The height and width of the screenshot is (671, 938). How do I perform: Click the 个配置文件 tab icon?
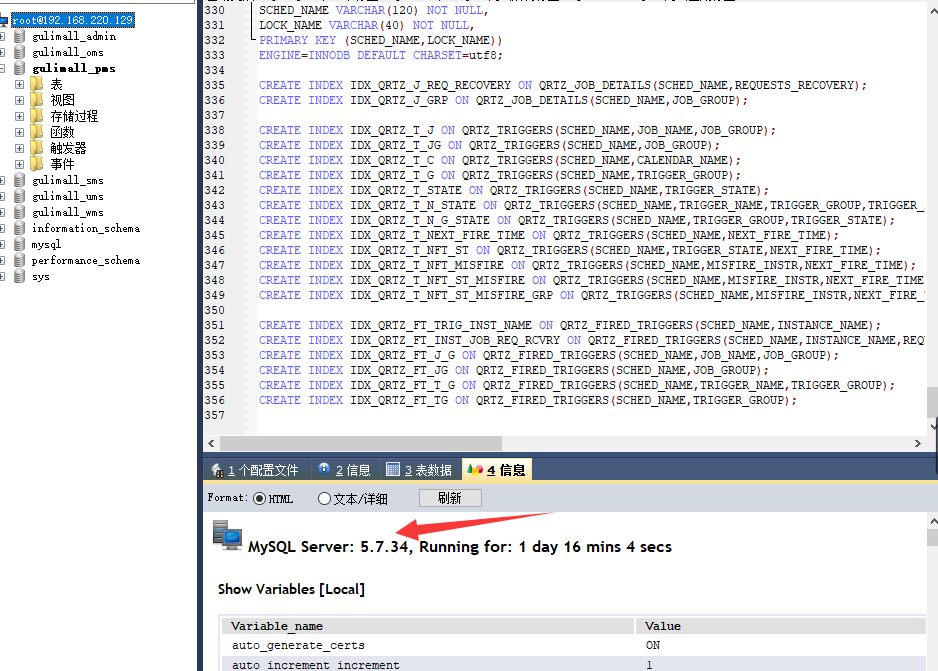pos(218,470)
